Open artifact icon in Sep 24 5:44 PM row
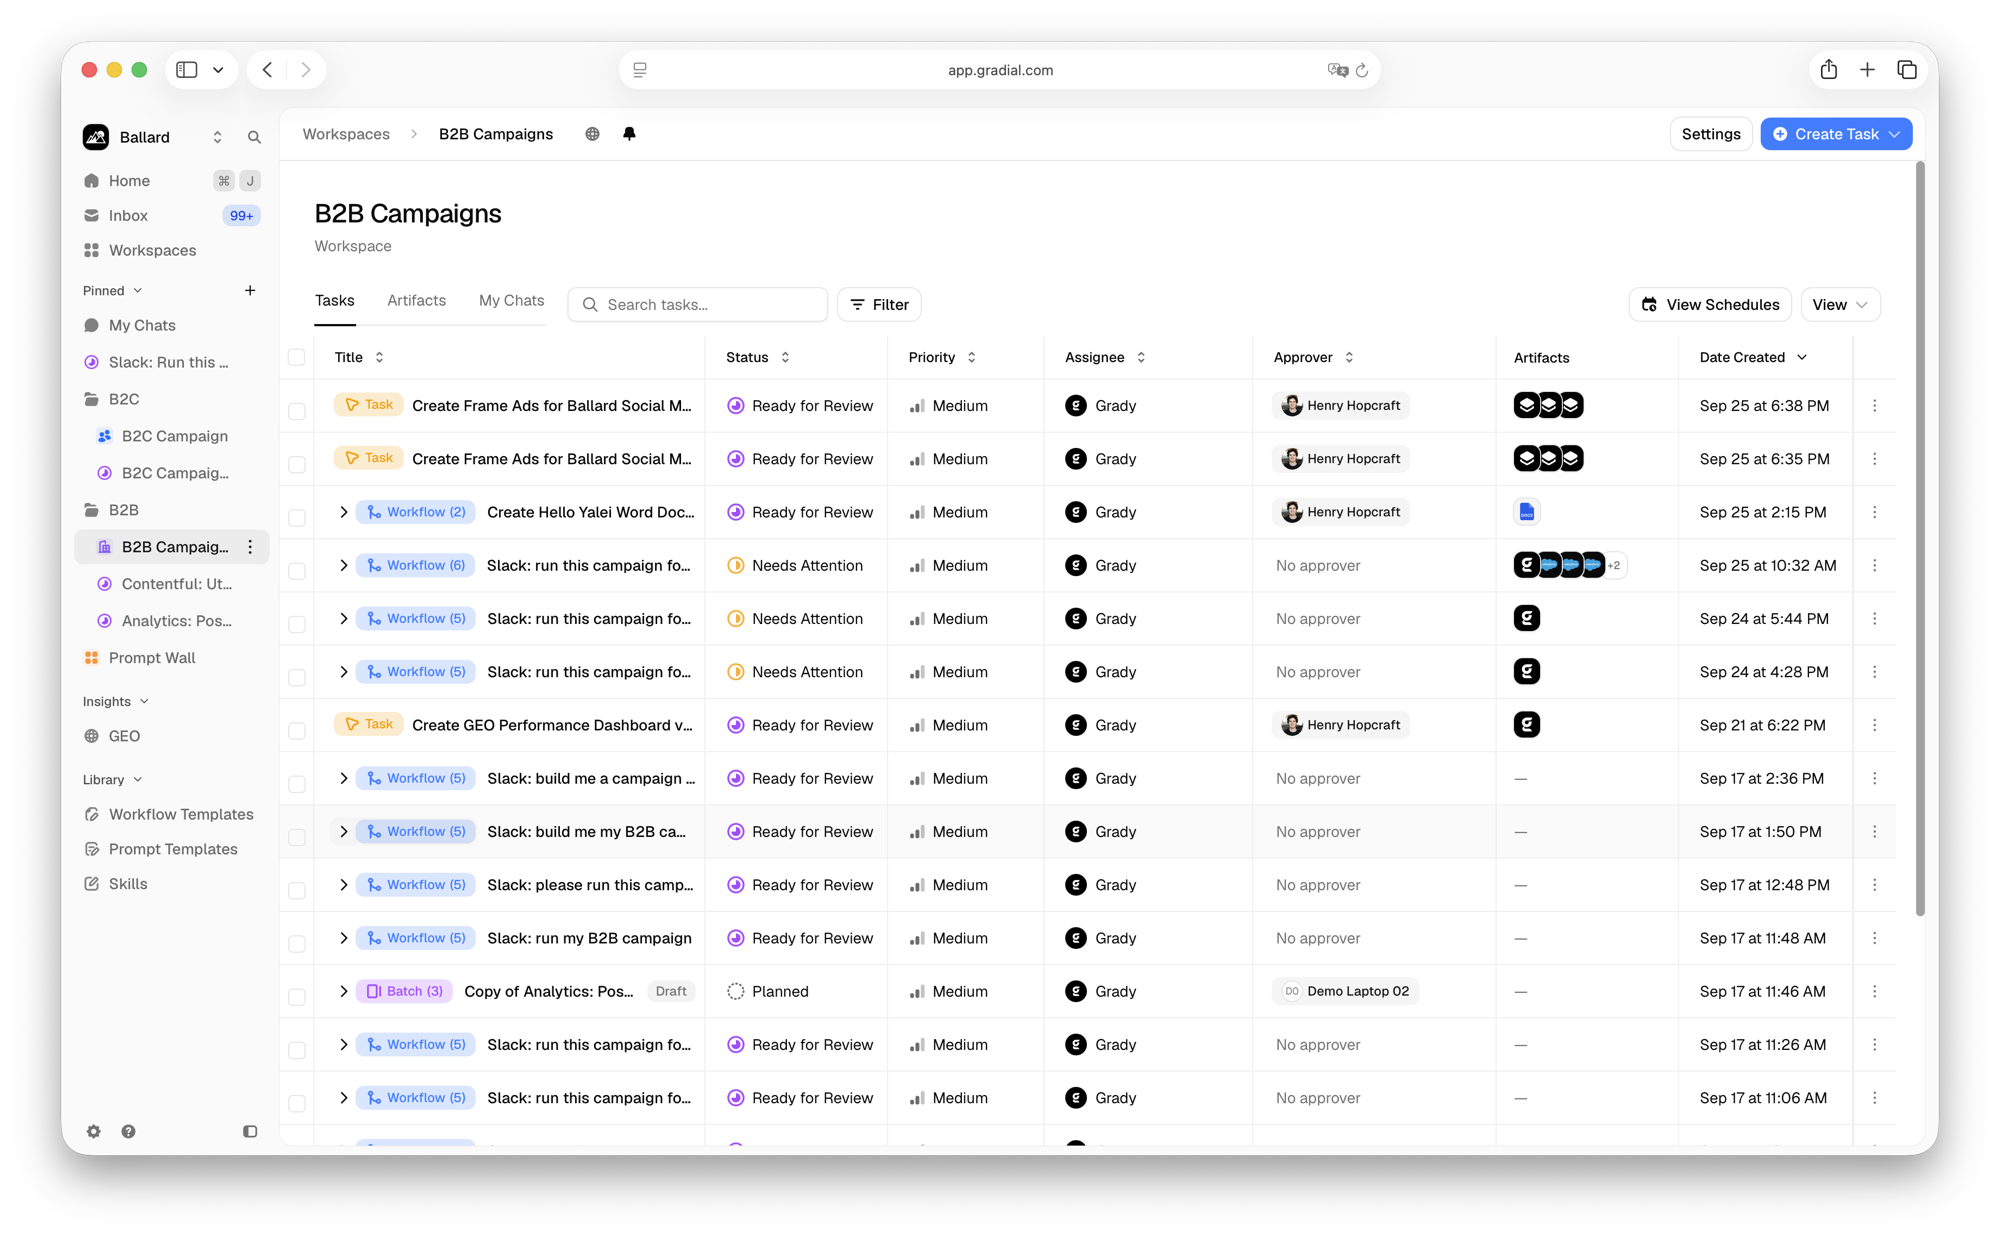The width and height of the screenshot is (2000, 1236). click(1526, 618)
